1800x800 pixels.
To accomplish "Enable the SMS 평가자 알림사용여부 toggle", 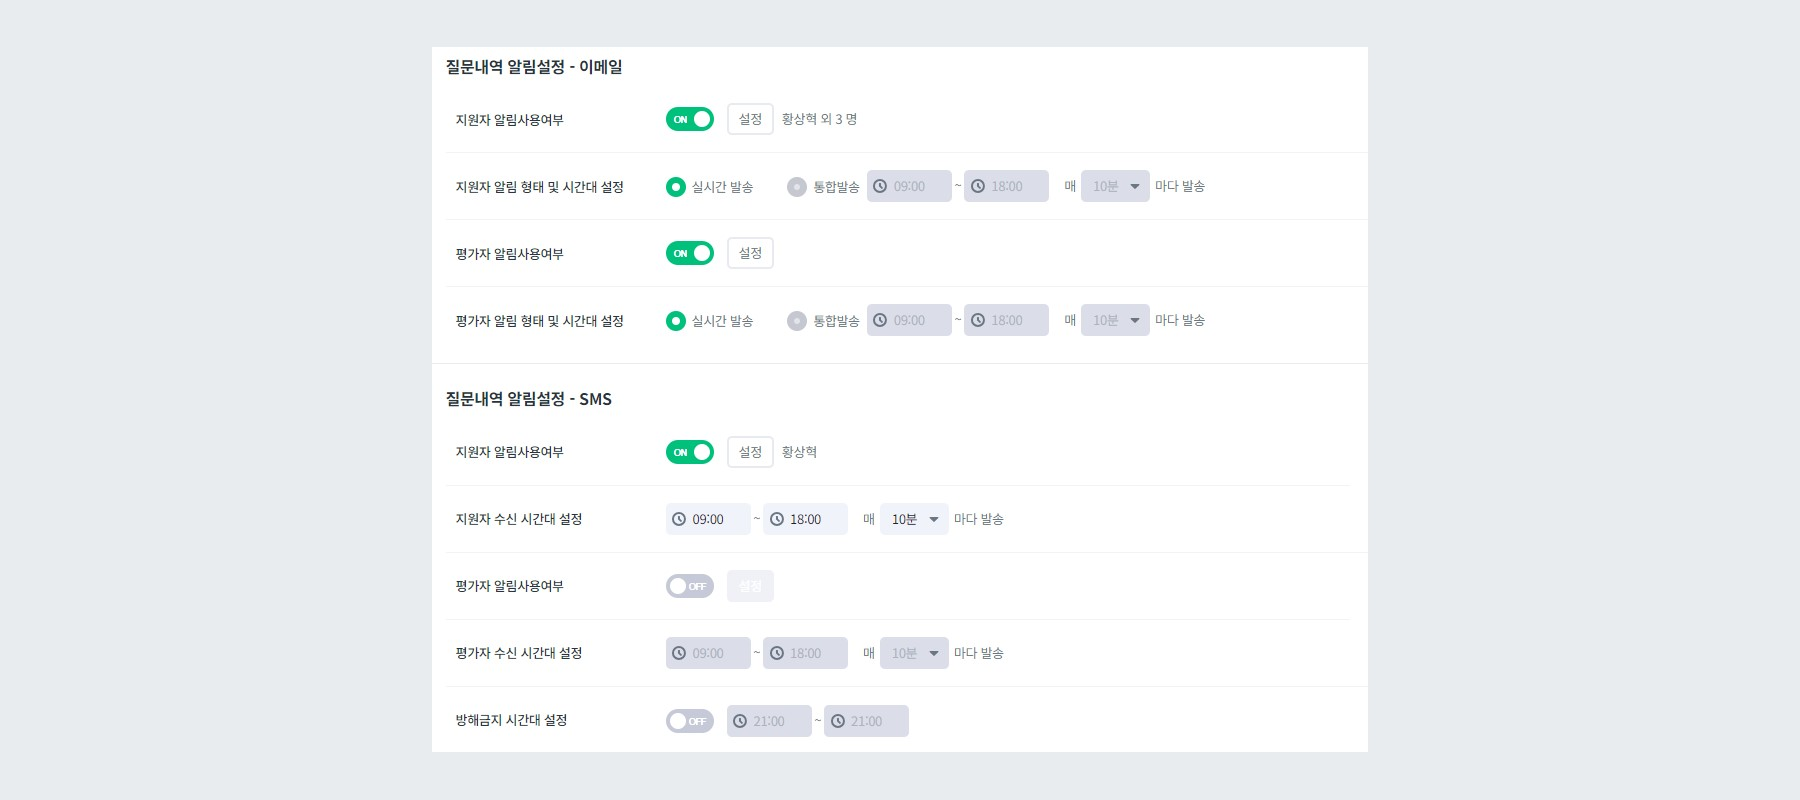I will (690, 586).
